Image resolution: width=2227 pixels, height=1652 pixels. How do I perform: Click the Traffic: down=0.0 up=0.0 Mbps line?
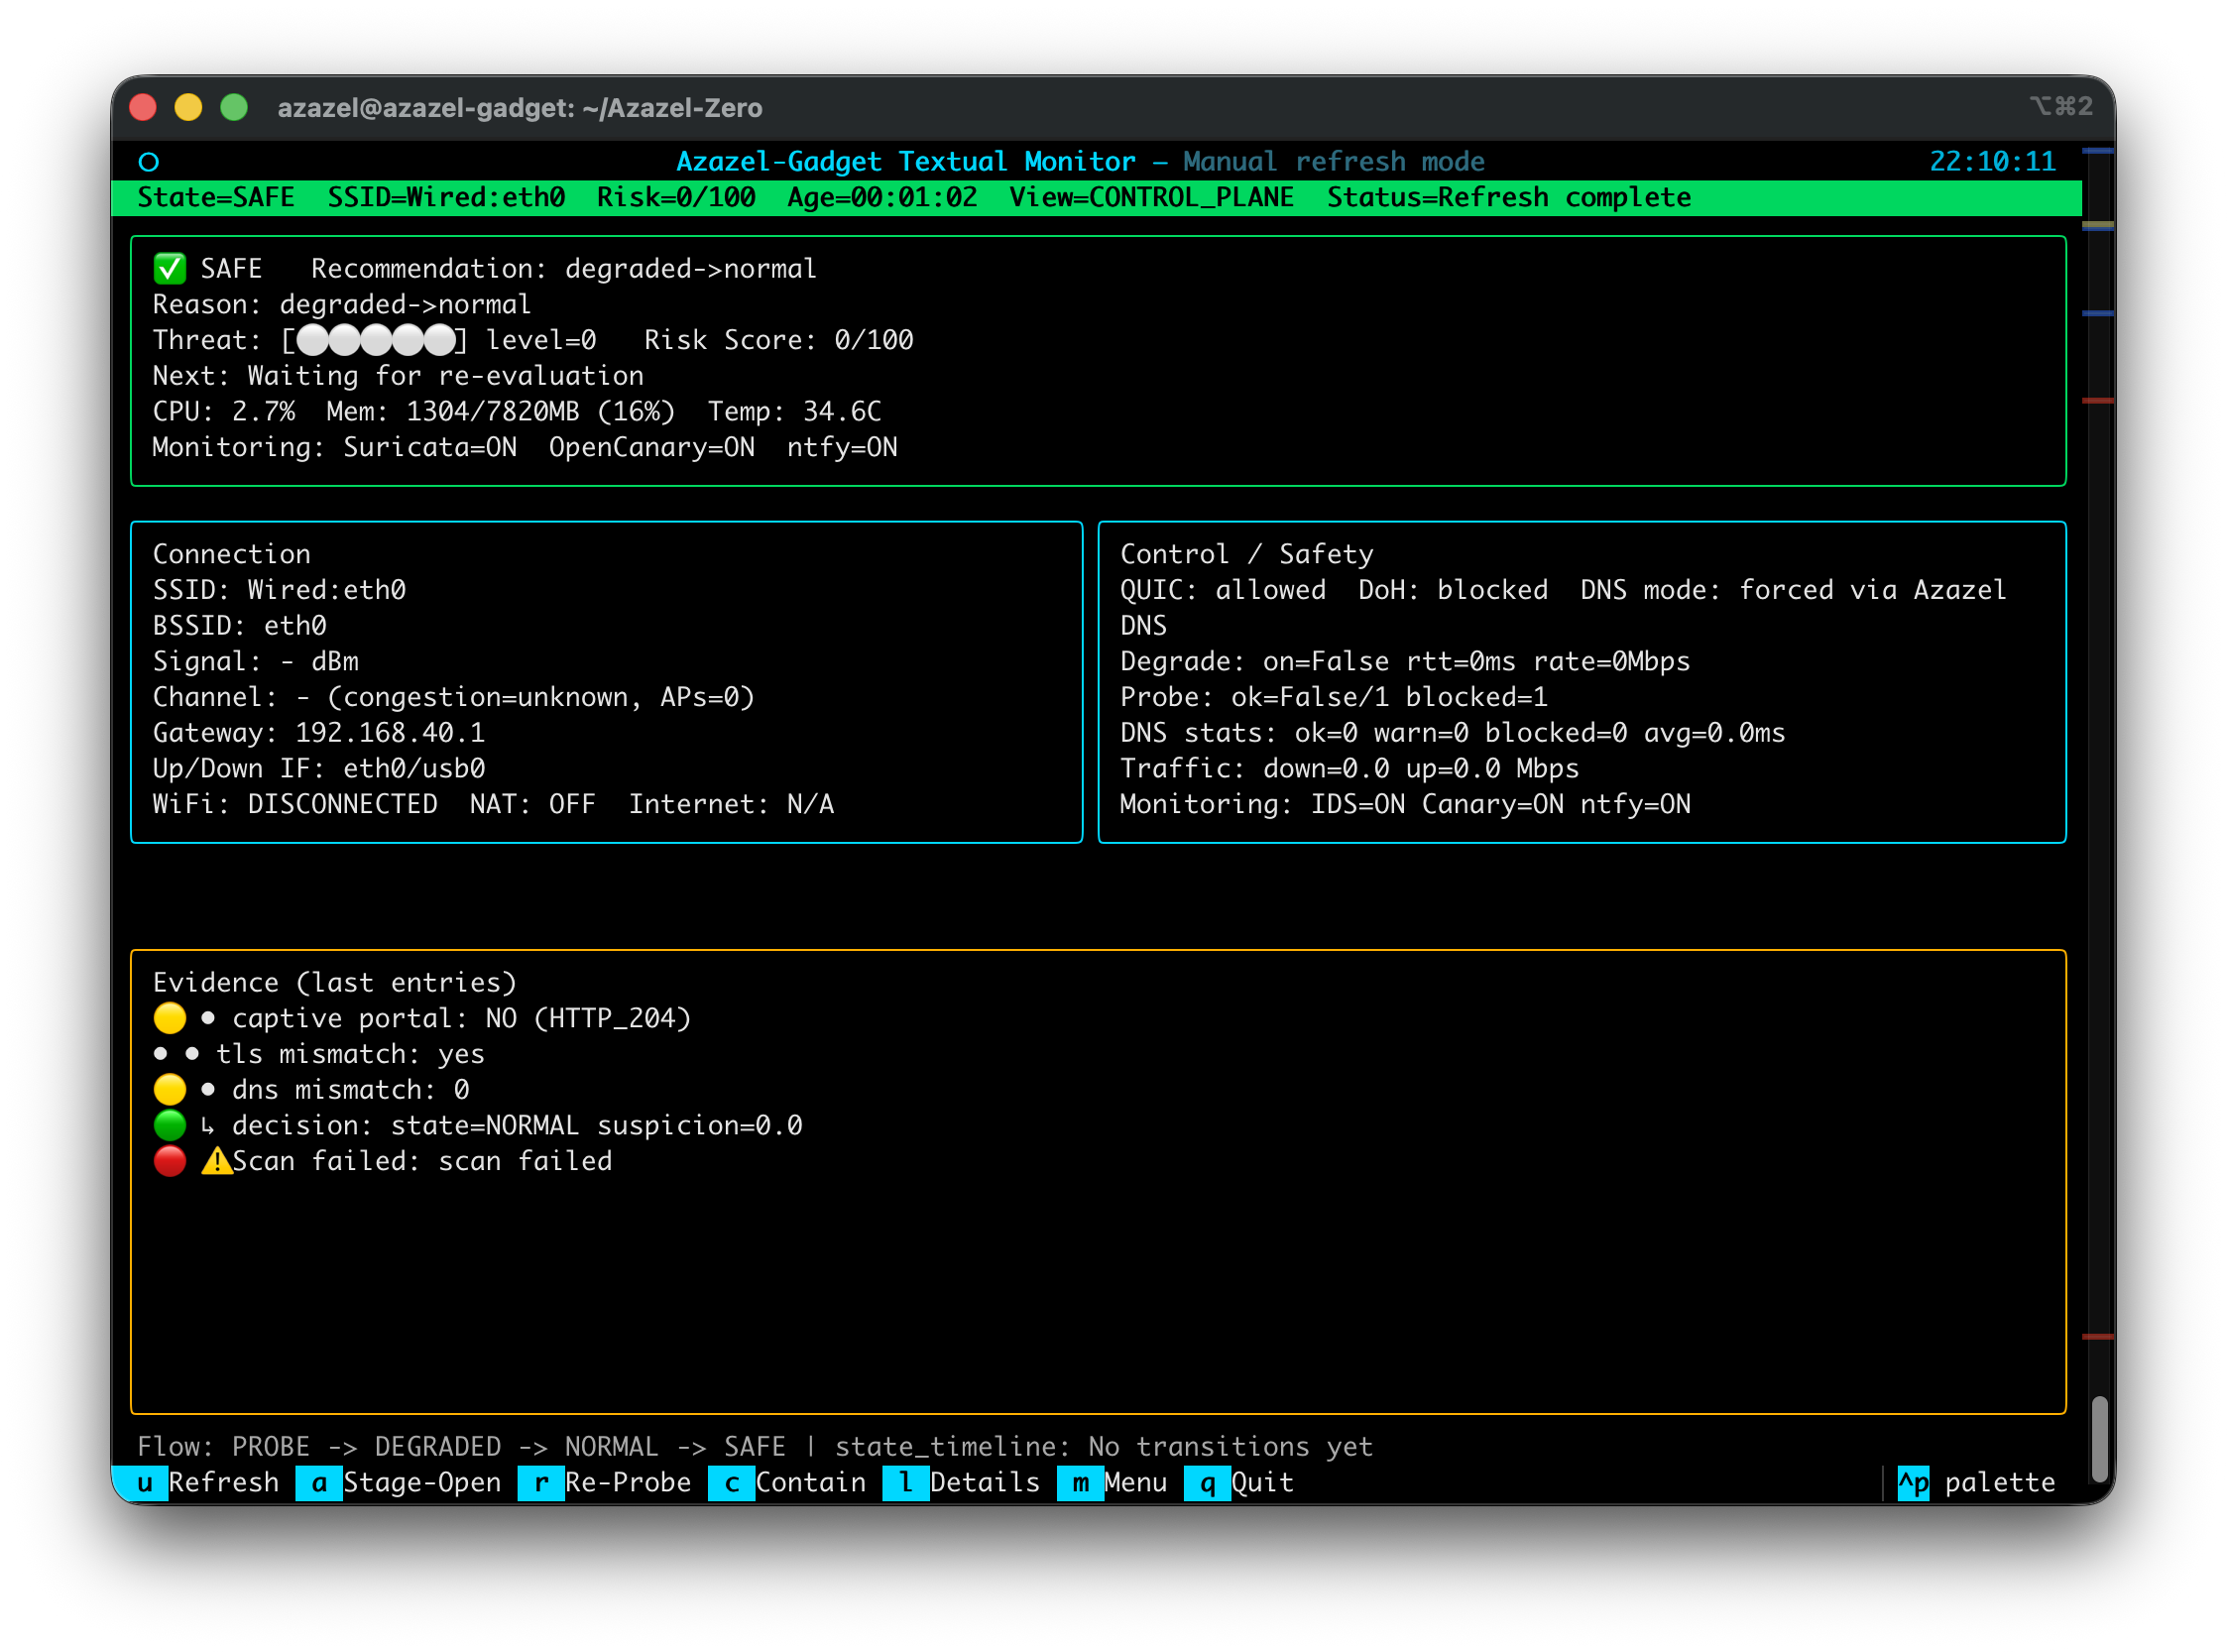(1350, 769)
